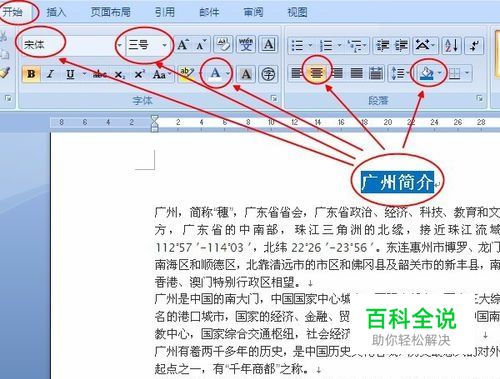
Task: Apply bulleted list
Action: pyautogui.click(x=297, y=45)
